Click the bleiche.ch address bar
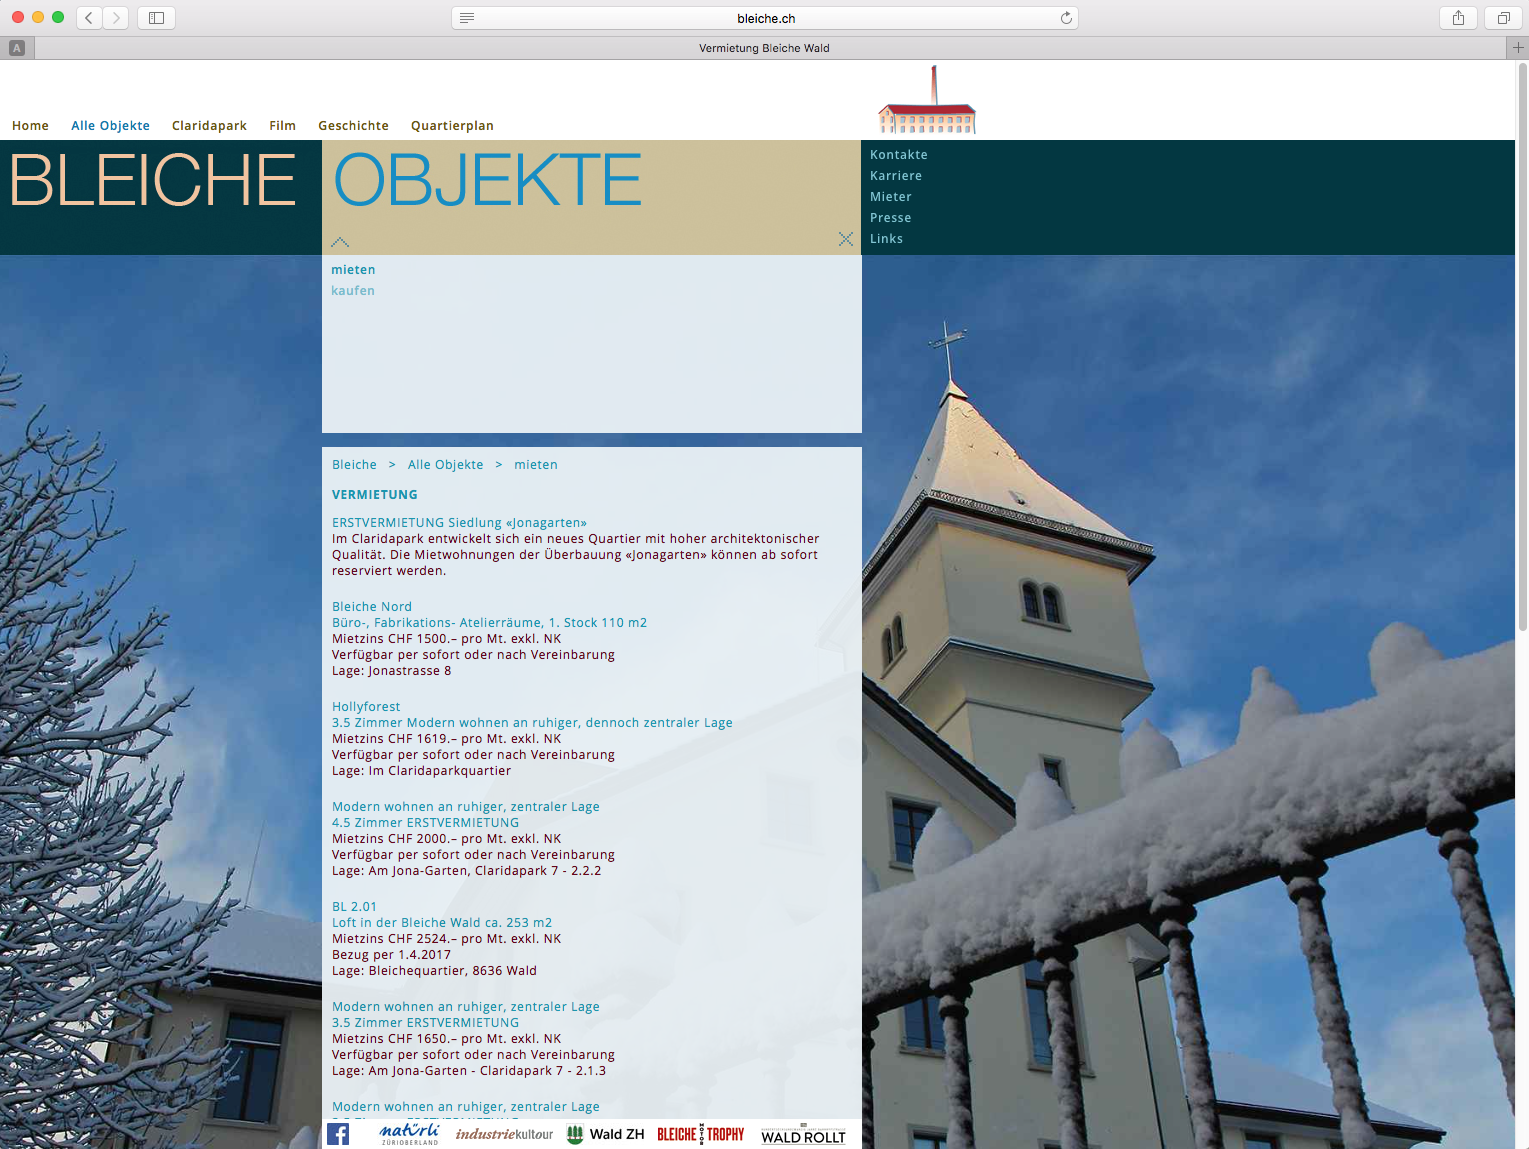The width and height of the screenshot is (1529, 1149). click(765, 18)
